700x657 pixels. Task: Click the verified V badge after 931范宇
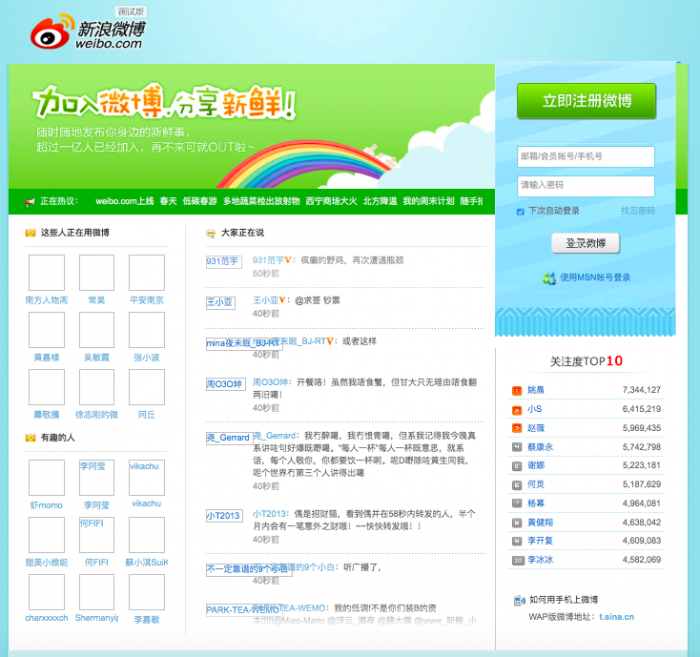pyautogui.click(x=288, y=260)
